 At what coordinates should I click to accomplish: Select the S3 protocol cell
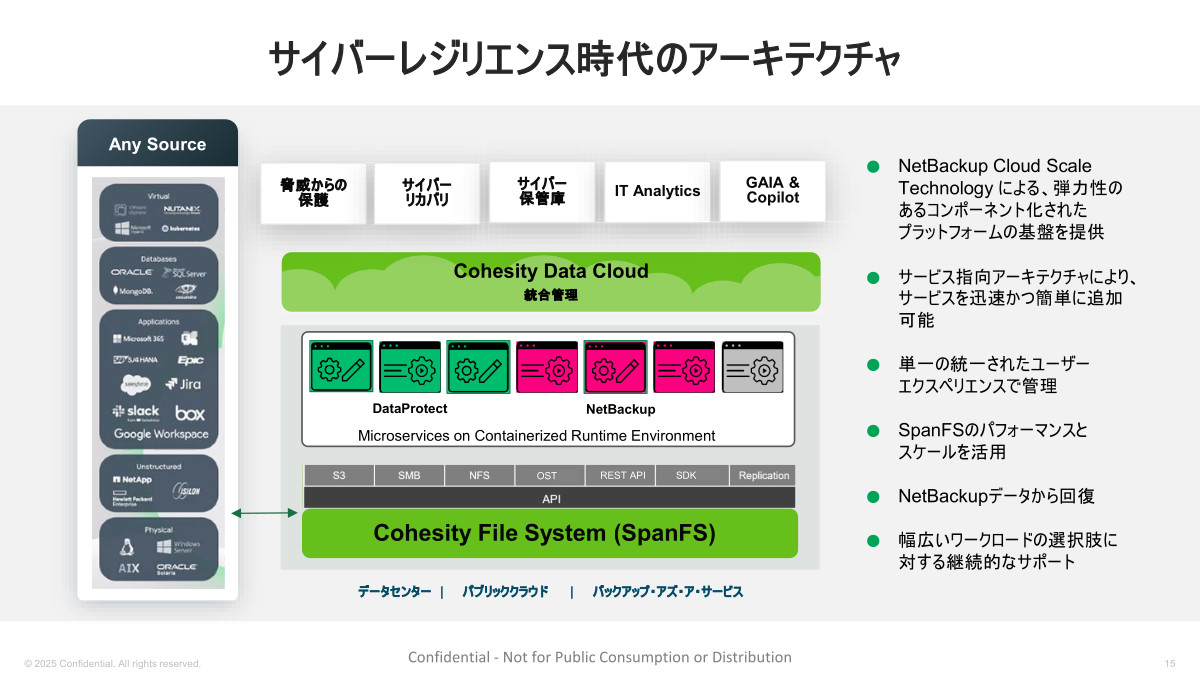coord(339,475)
